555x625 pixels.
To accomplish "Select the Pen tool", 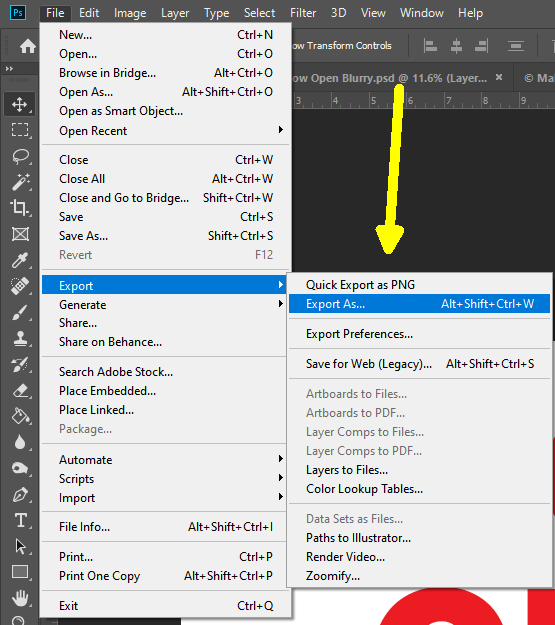I will pos(20,495).
